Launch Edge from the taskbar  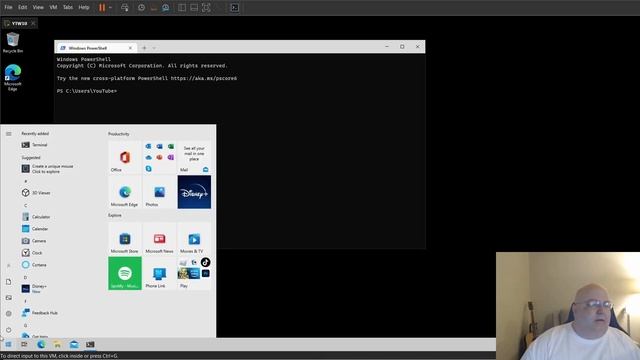(41, 344)
